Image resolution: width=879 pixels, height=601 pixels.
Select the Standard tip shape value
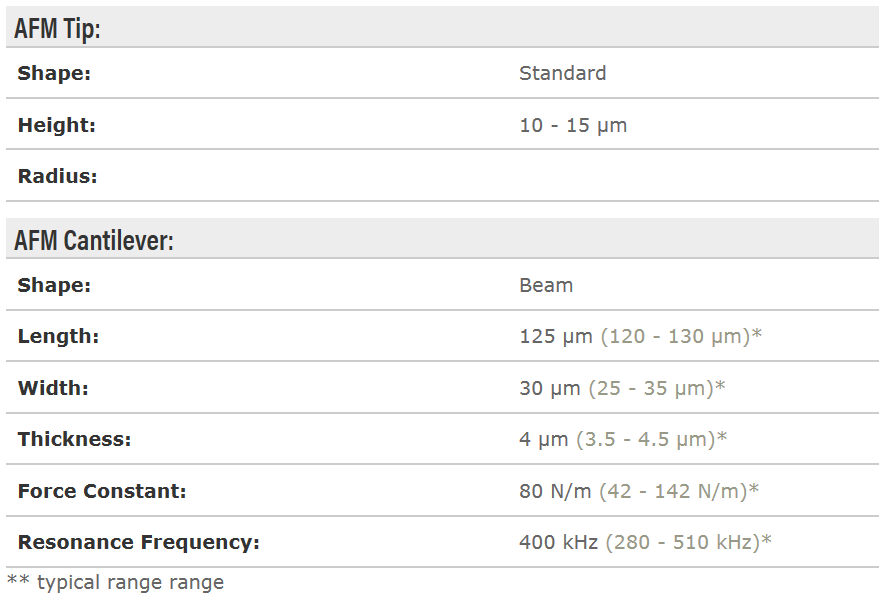click(562, 73)
